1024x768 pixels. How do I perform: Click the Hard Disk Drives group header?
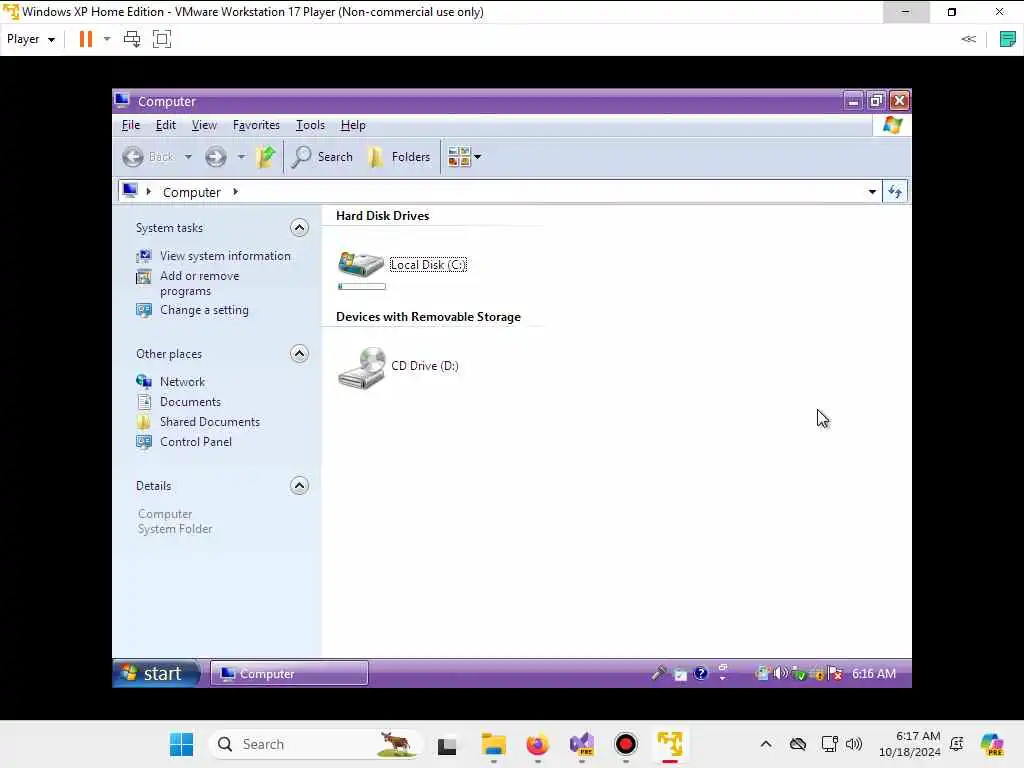click(x=383, y=216)
